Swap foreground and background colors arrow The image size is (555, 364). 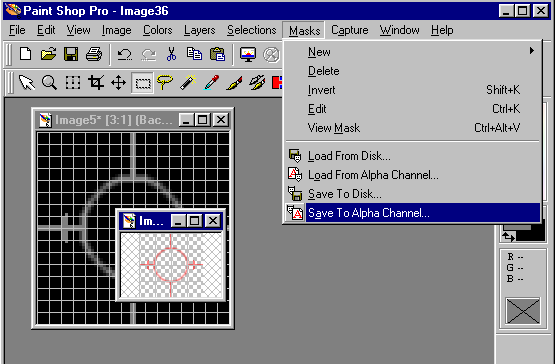(508, 237)
